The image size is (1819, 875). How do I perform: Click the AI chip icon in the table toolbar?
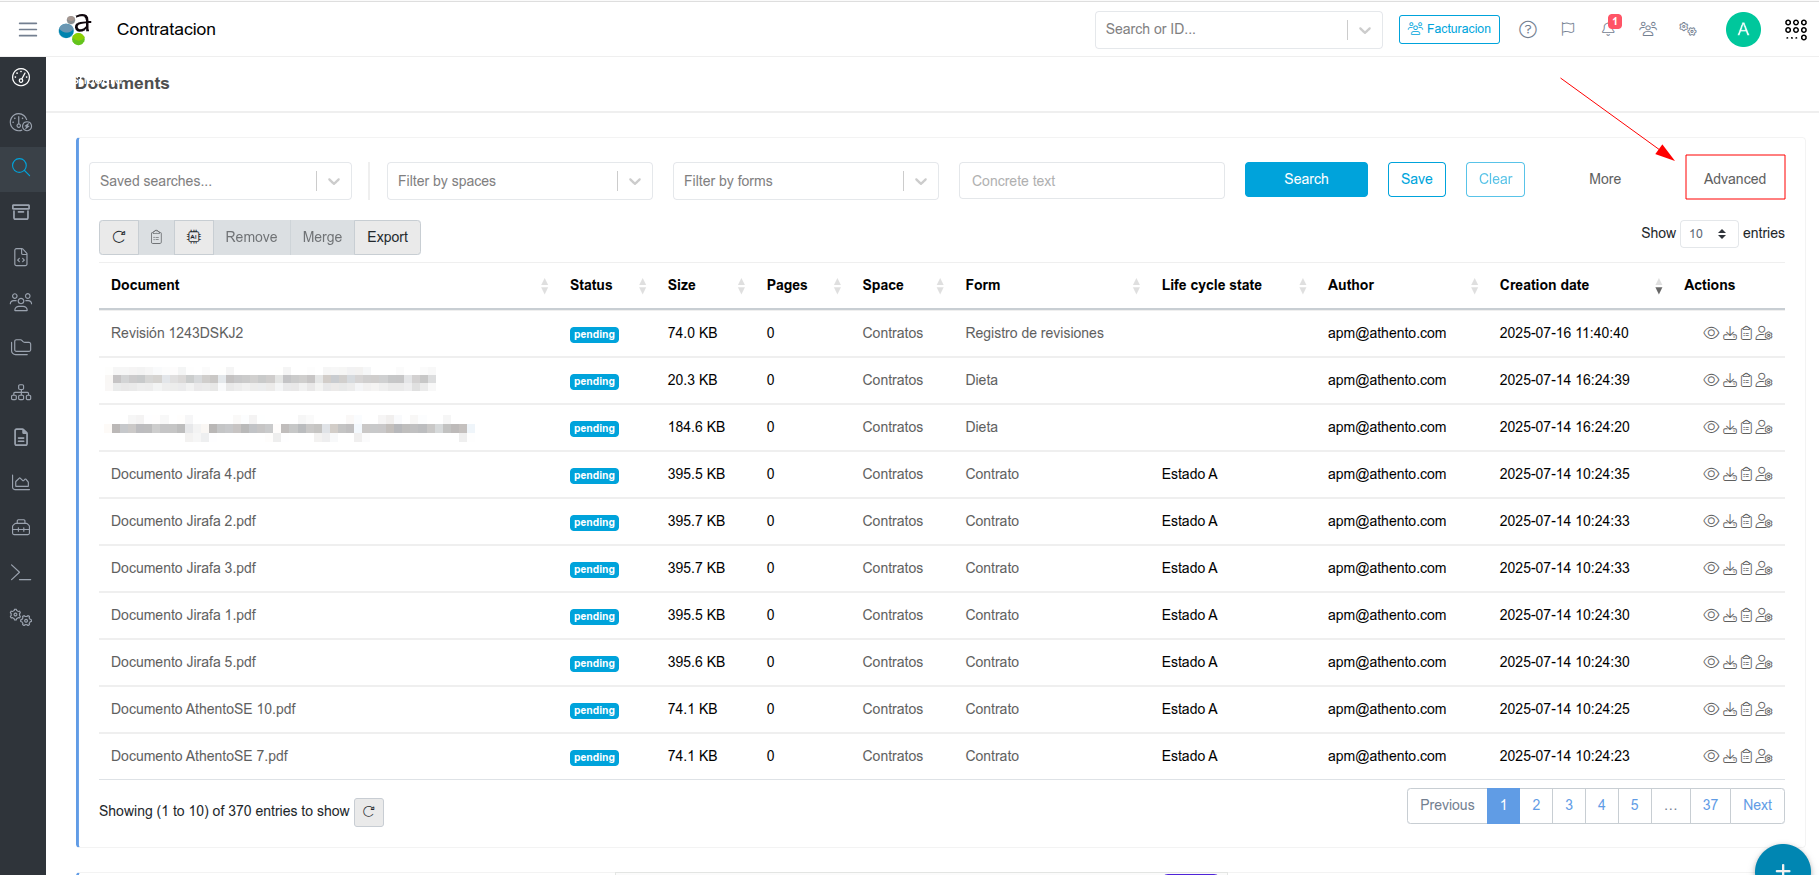pos(194,237)
